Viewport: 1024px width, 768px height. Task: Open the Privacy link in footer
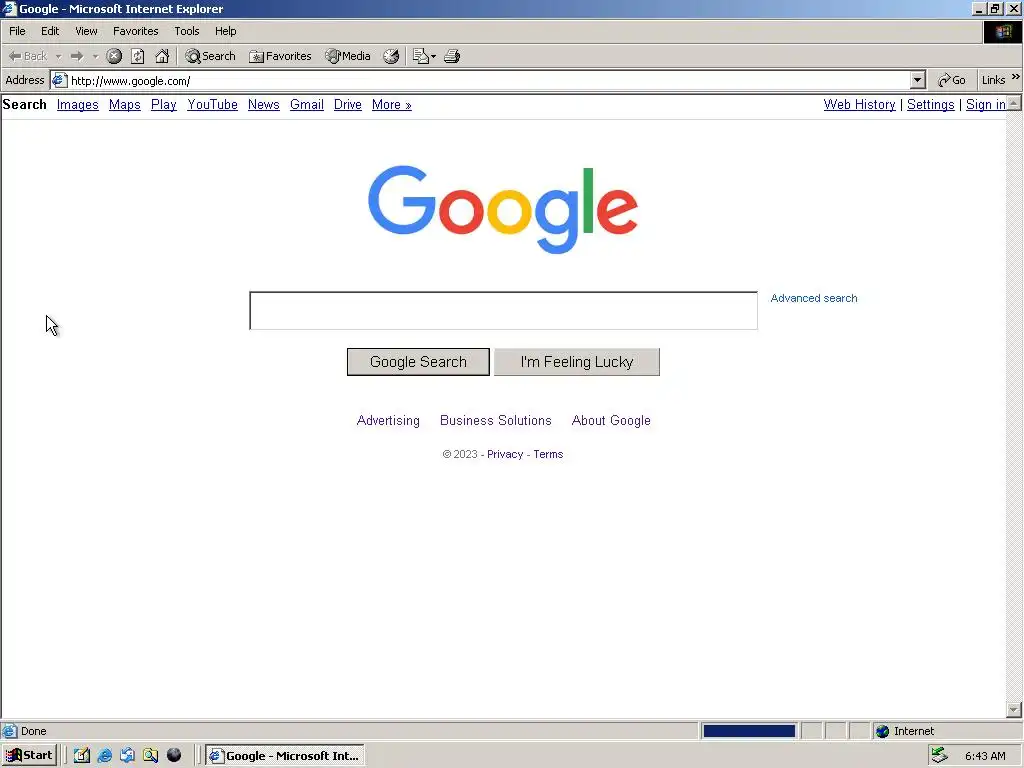click(505, 454)
